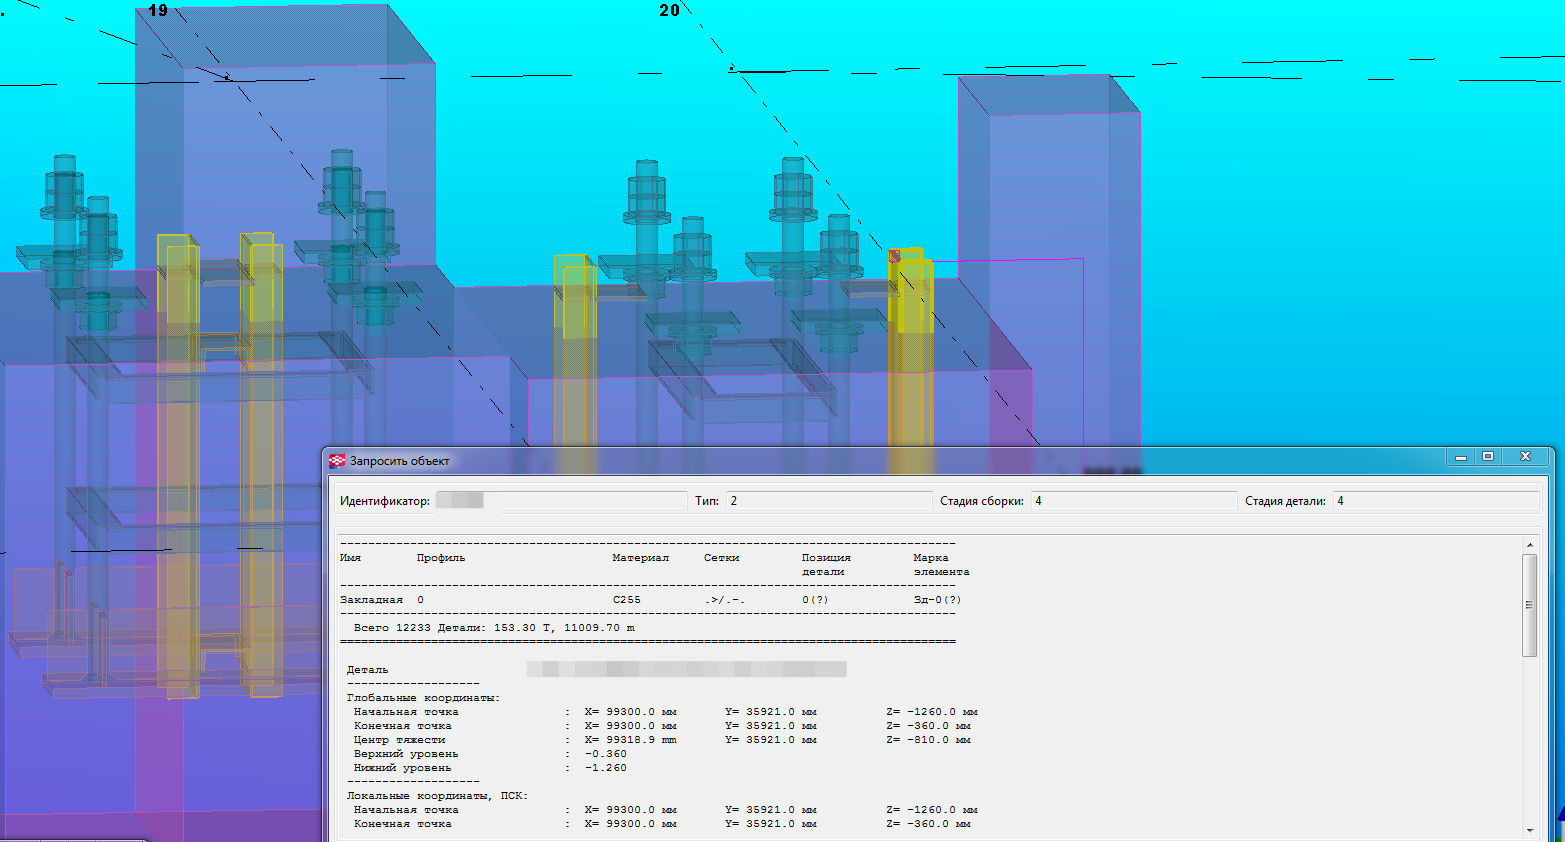
Task: Click the Стадия сборки field
Action: (1134, 500)
